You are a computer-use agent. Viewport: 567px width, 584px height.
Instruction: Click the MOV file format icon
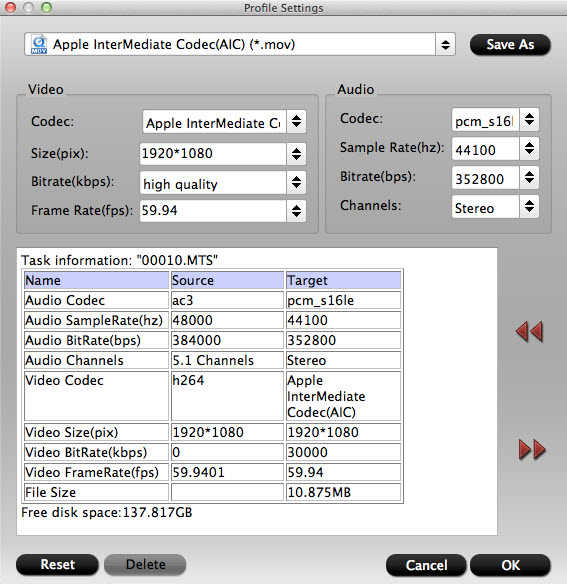pos(39,45)
